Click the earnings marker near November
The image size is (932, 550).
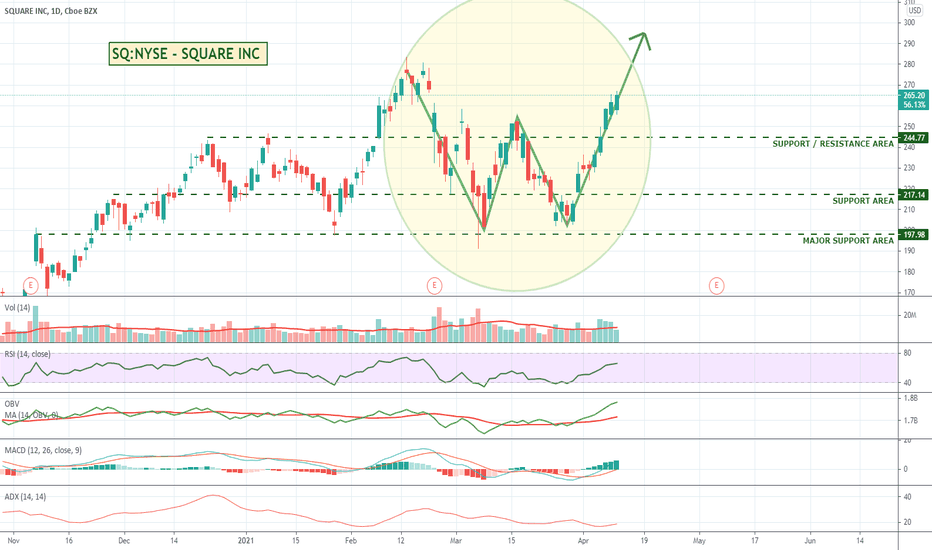coord(30,286)
